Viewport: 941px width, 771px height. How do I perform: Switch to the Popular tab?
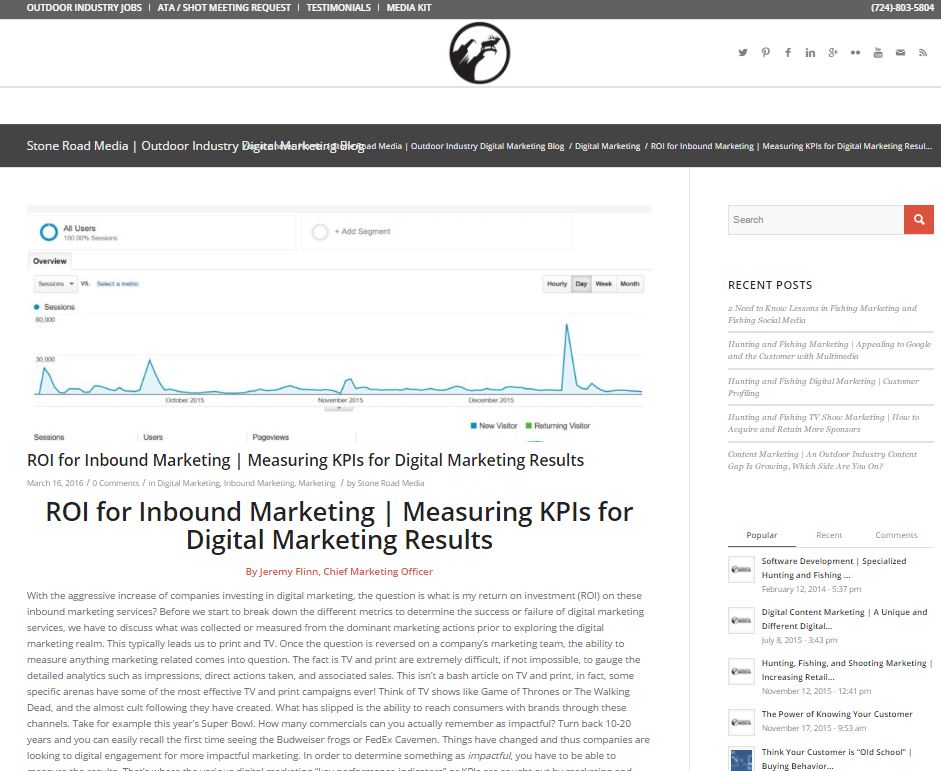[762, 535]
